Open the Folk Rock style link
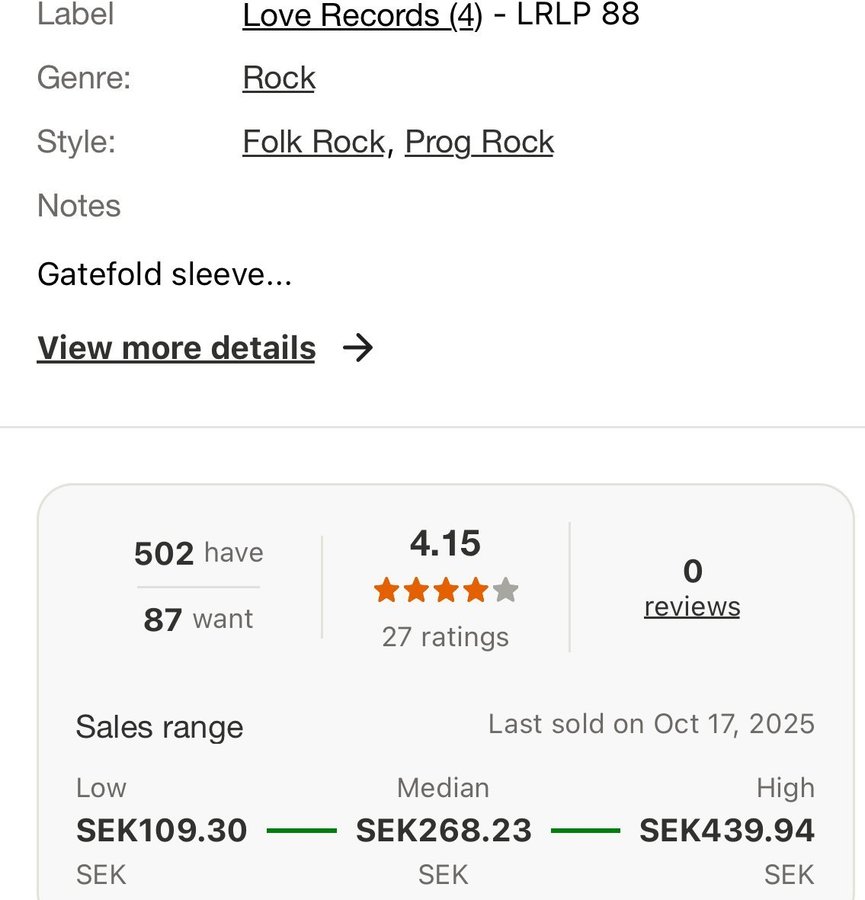 (x=313, y=142)
